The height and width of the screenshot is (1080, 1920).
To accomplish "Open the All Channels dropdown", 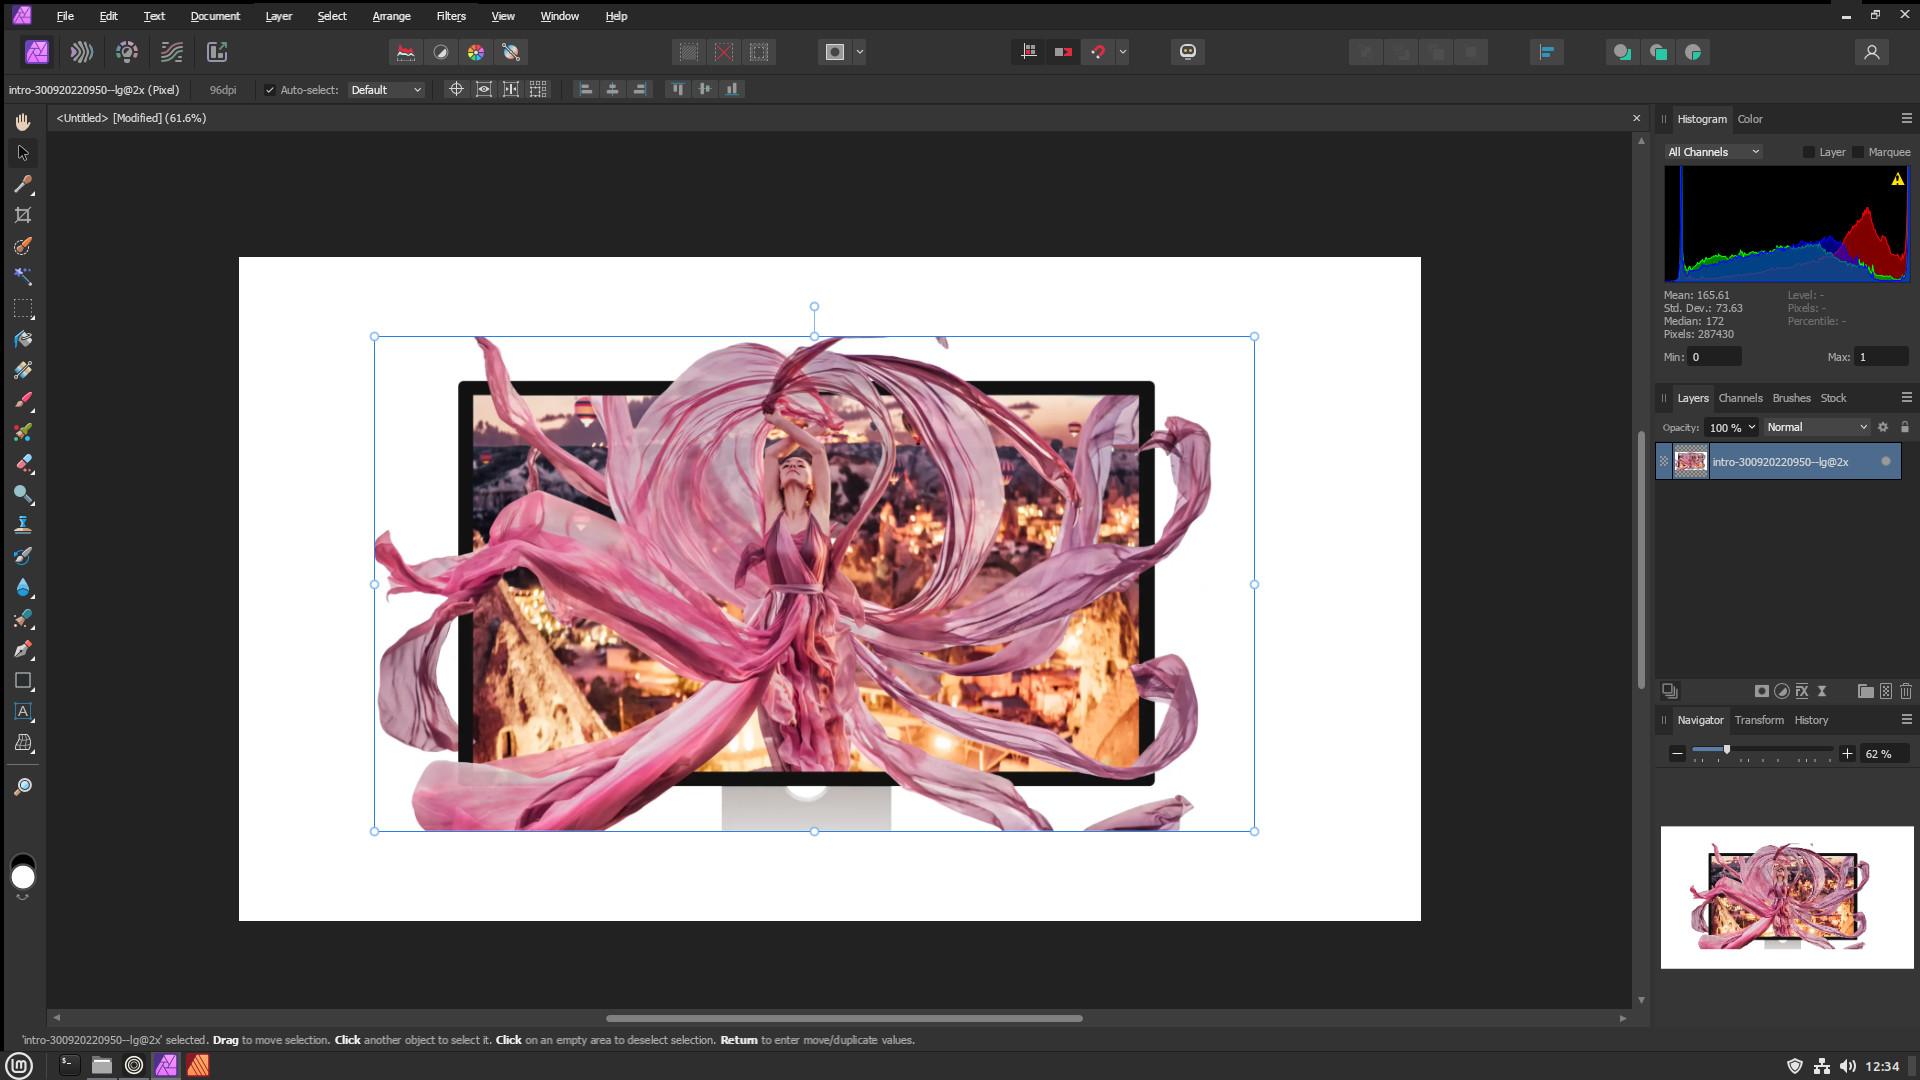I will pos(1713,151).
